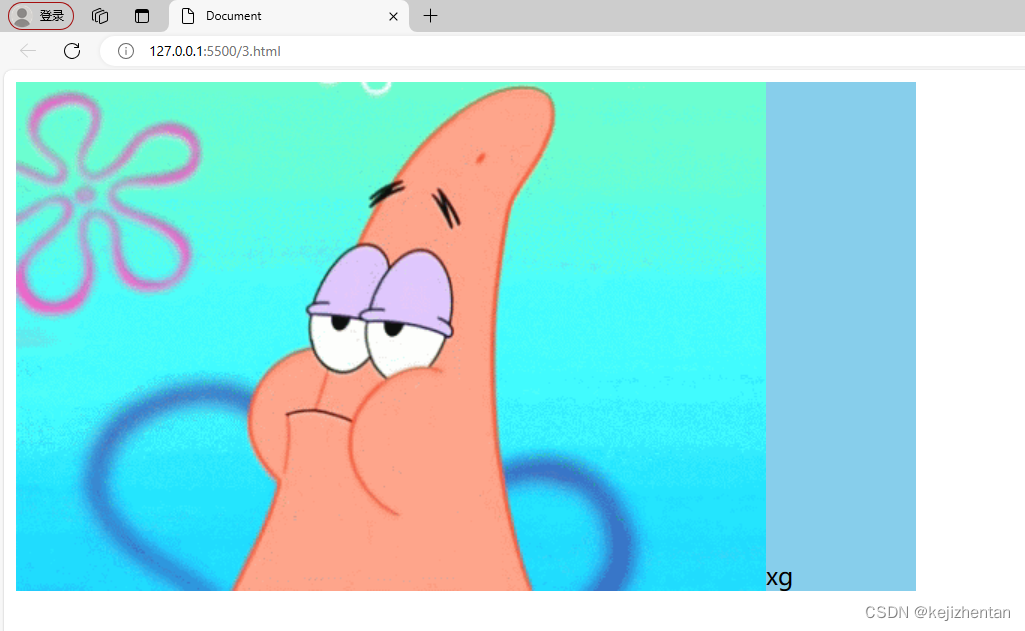Image resolution: width=1025 pixels, height=631 pixels.
Task: View site information icon
Action: 126,51
